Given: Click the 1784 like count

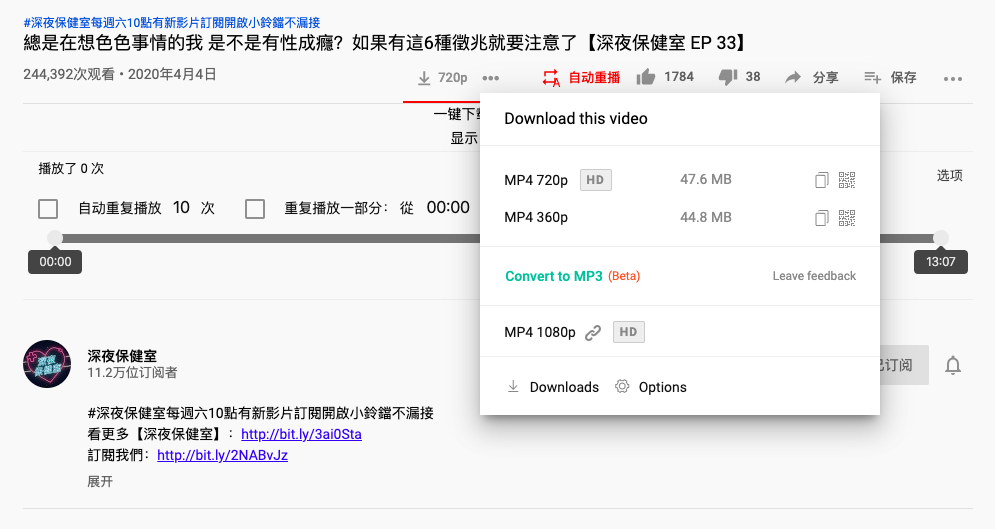Looking at the screenshot, I should coord(679,77).
